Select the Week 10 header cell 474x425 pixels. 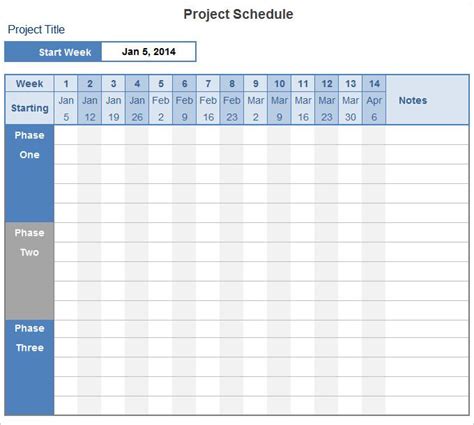coord(279,83)
